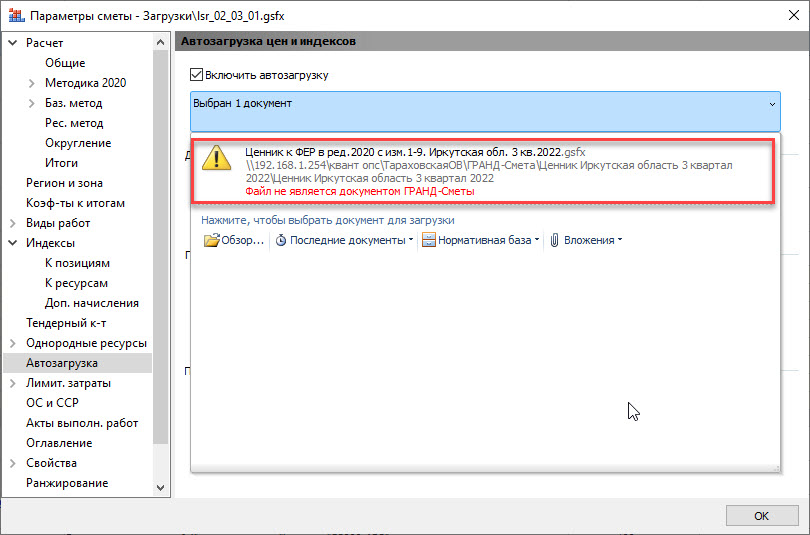Image resolution: width=810 pixels, height=535 pixels.
Task: Open ОС и ССР section
Action: tap(52, 403)
